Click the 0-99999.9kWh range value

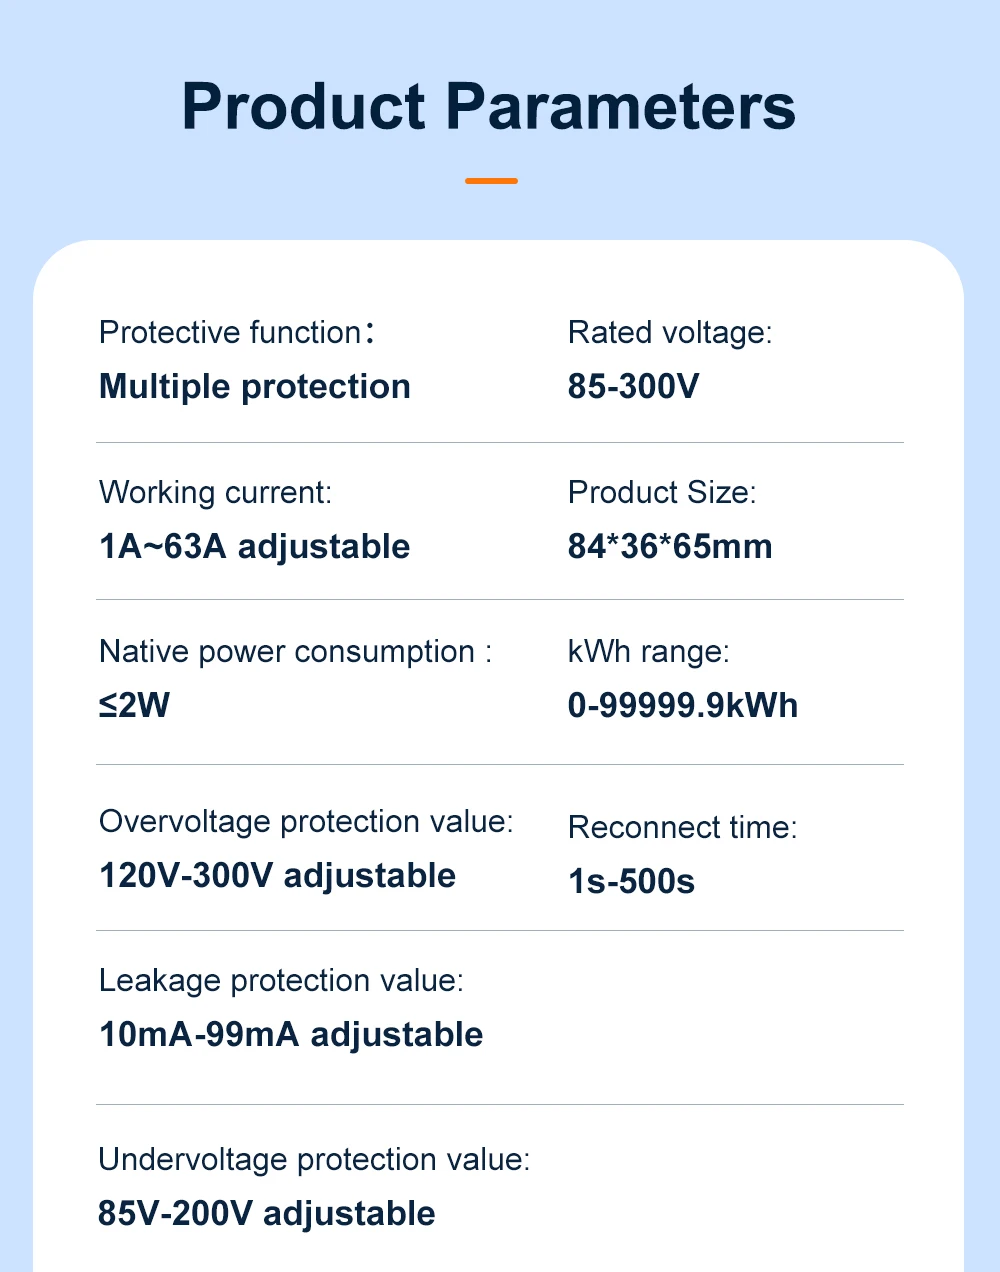683,706
